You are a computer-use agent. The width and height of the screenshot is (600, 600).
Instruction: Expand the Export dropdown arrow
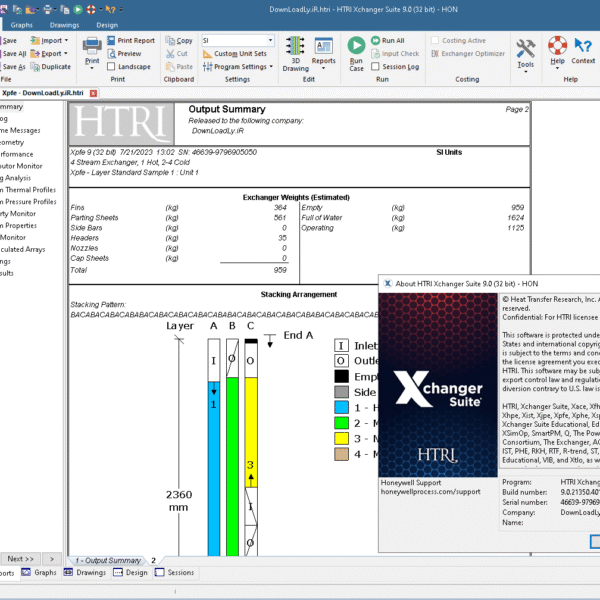tap(65, 54)
